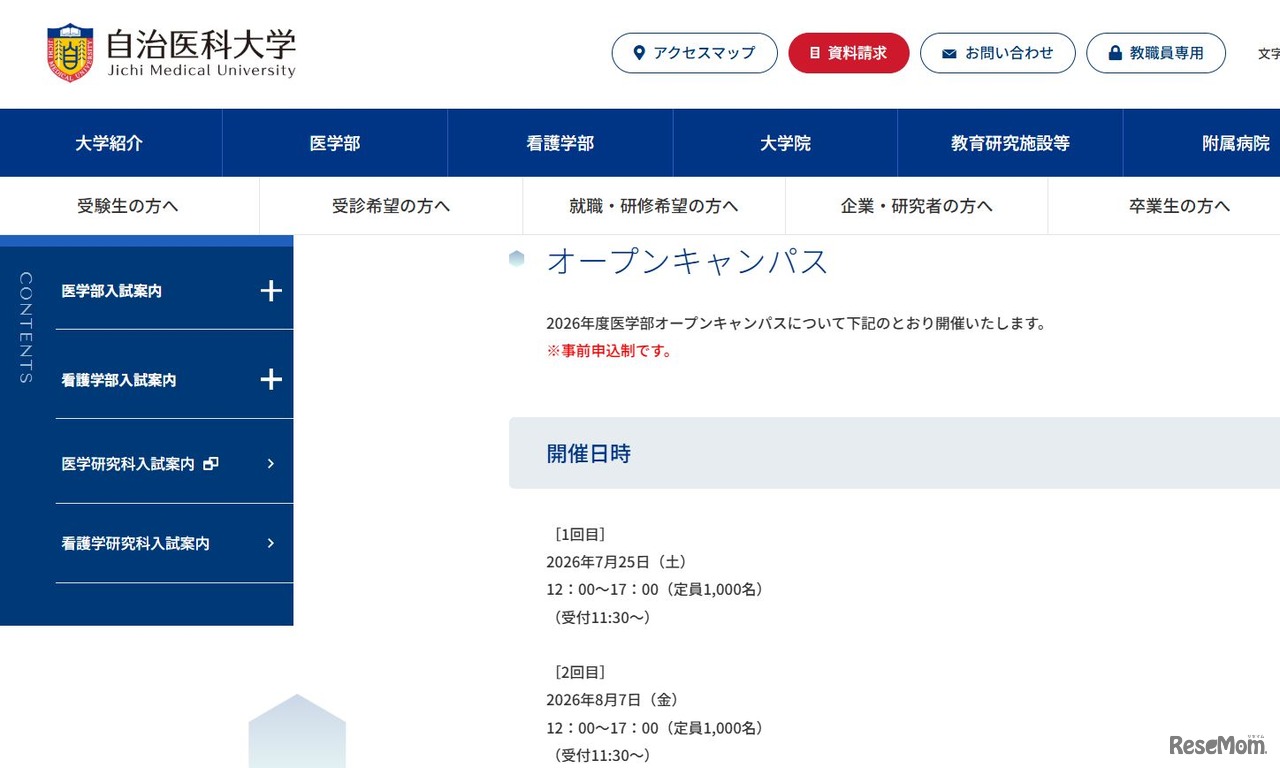Click the chevron next to 医学研究科入試案内
This screenshot has height=768, width=1280.
[x=271, y=464]
